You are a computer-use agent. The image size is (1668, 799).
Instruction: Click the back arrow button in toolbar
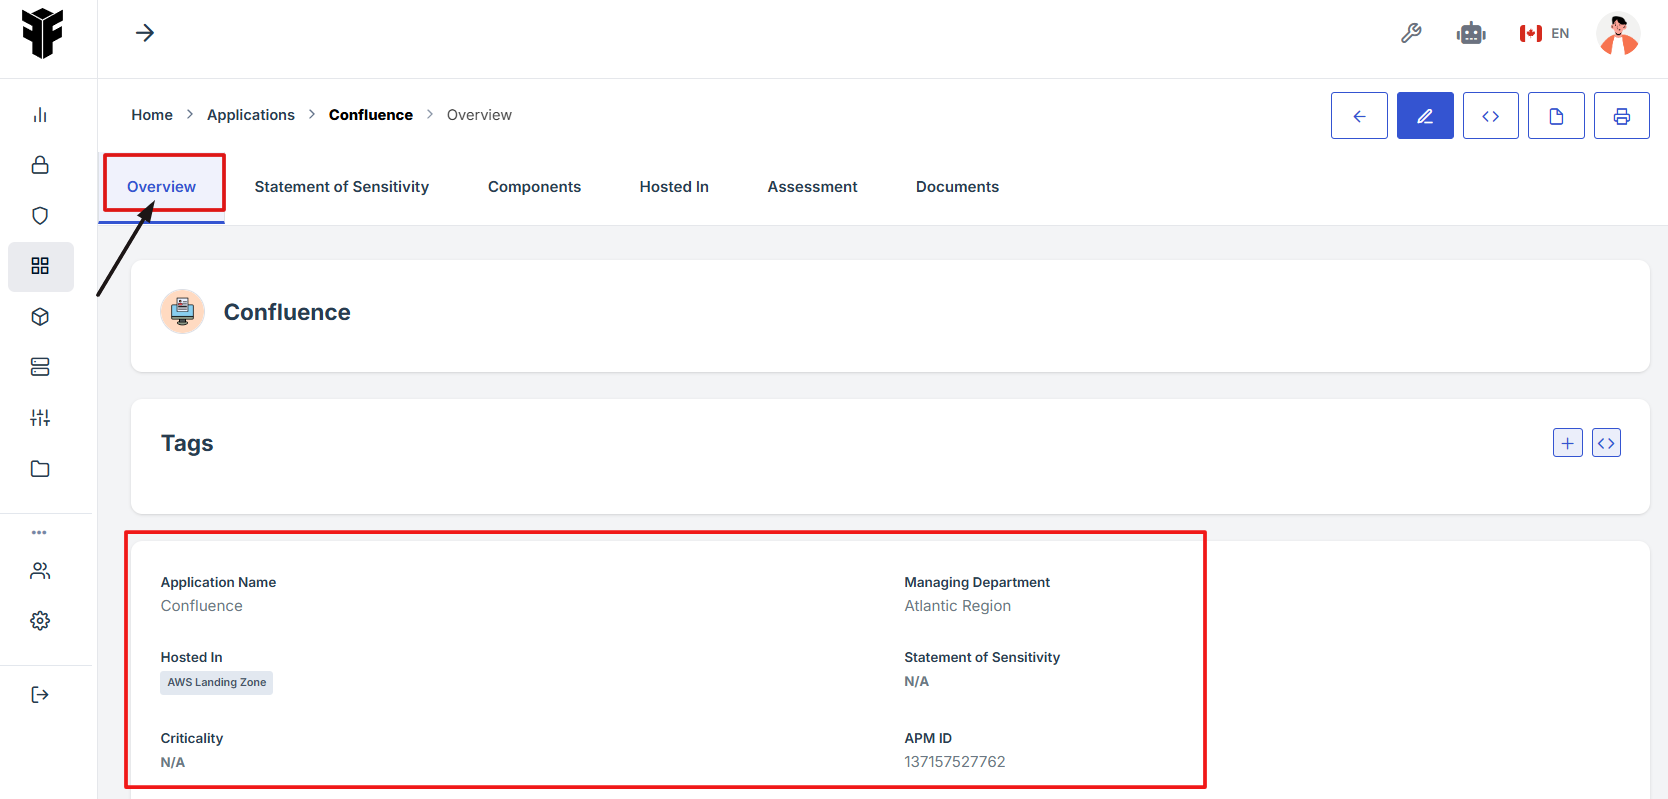(1358, 116)
